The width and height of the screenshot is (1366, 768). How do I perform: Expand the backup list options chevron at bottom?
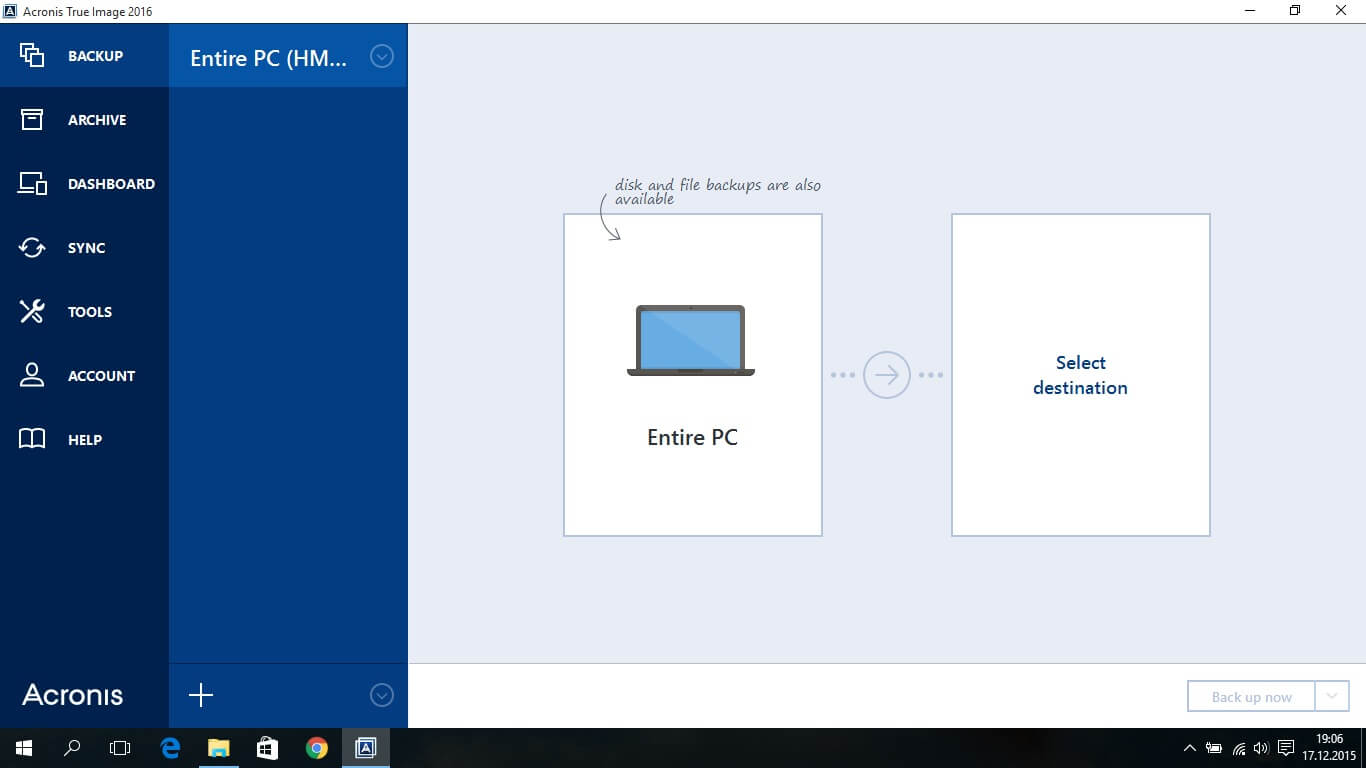pos(382,695)
